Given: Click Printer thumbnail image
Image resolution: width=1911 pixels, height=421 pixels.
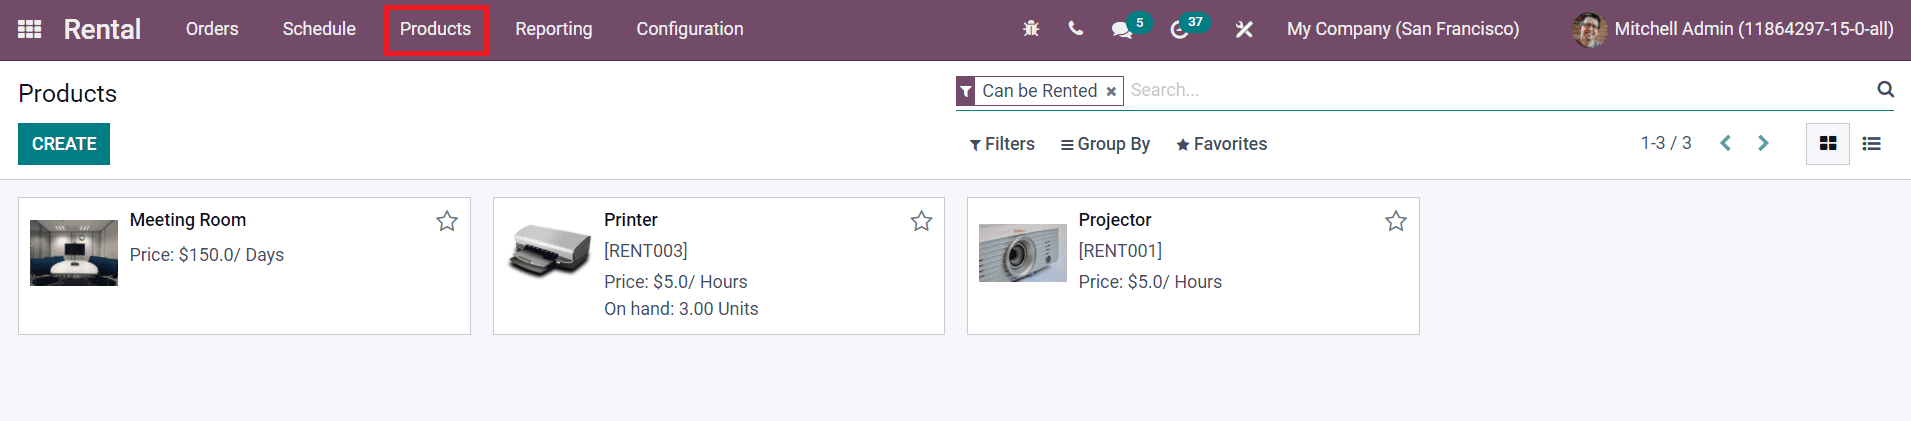Looking at the screenshot, I should pyautogui.click(x=549, y=250).
